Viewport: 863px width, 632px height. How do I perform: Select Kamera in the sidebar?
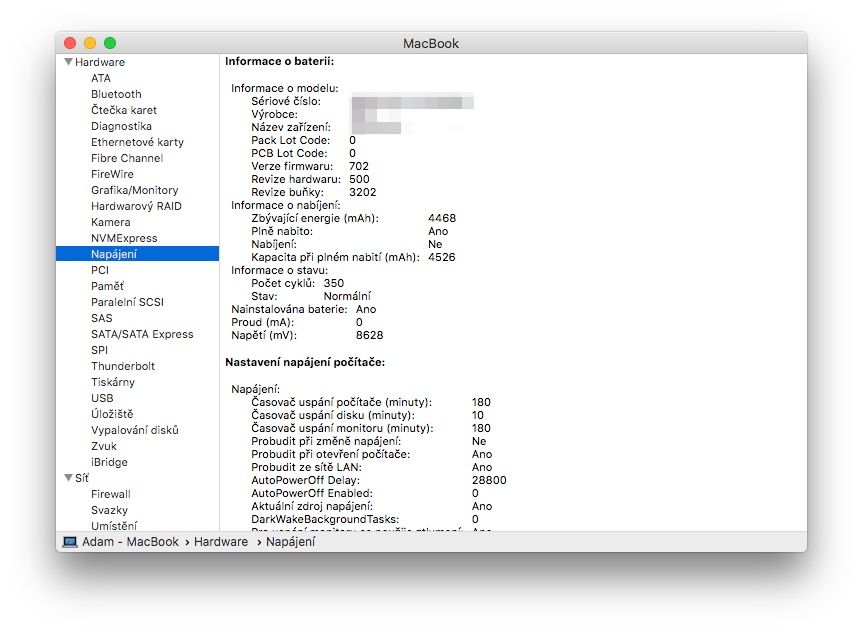pyautogui.click(x=111, y=222)
